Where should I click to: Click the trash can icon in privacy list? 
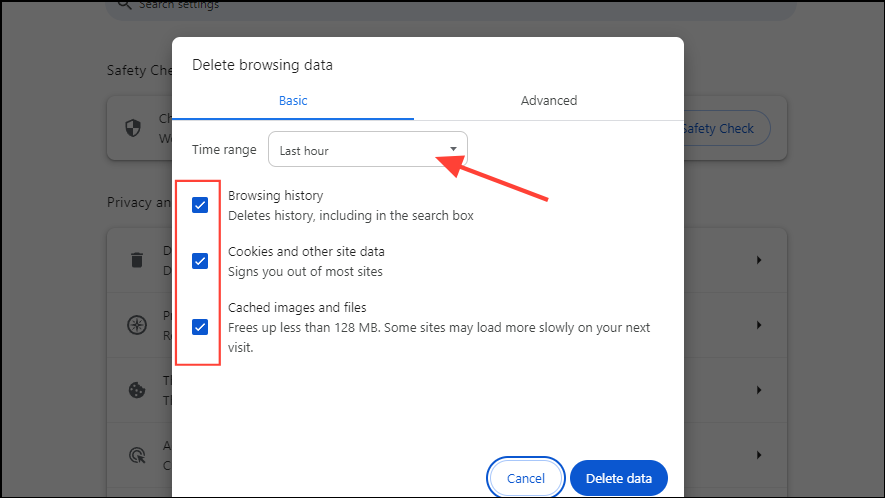point(137,260)
